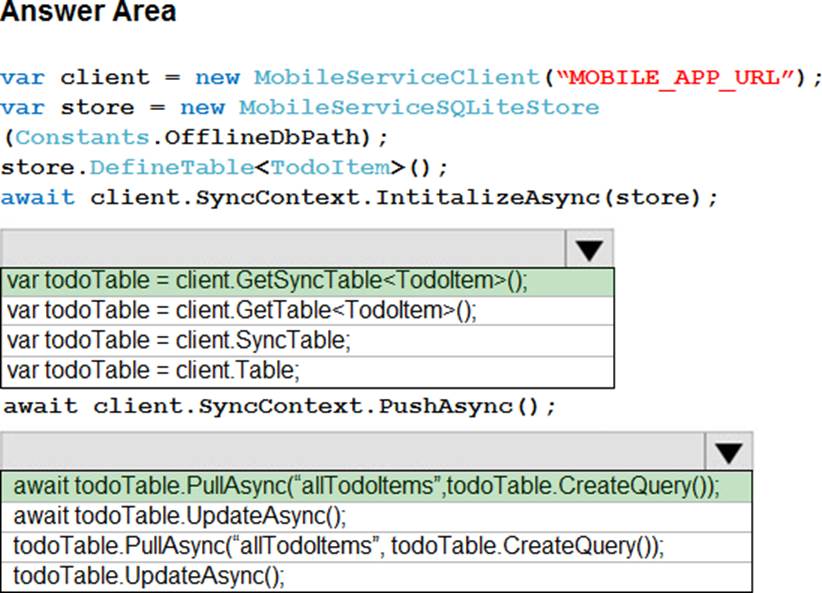Click the 'await client.SyncContext.PushAsync();' line
822x593 pixels.
click(280, 407)
